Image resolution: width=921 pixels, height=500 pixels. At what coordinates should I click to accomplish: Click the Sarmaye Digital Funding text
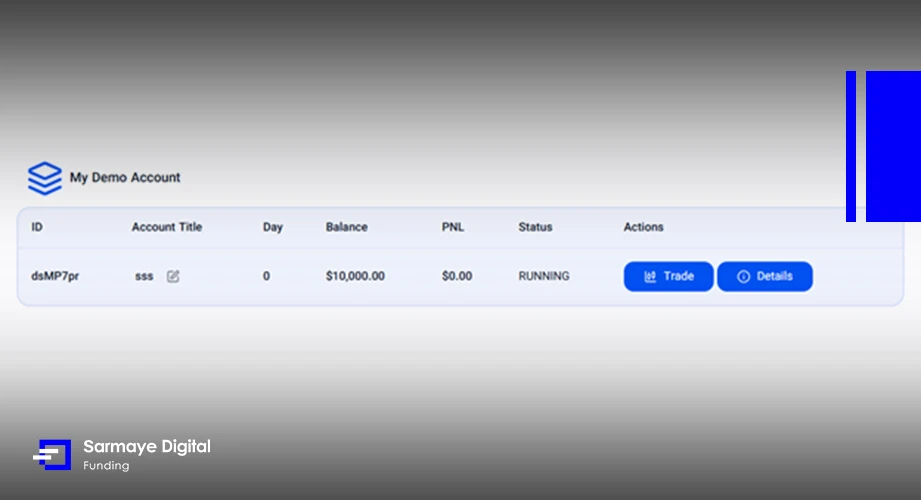147,455
